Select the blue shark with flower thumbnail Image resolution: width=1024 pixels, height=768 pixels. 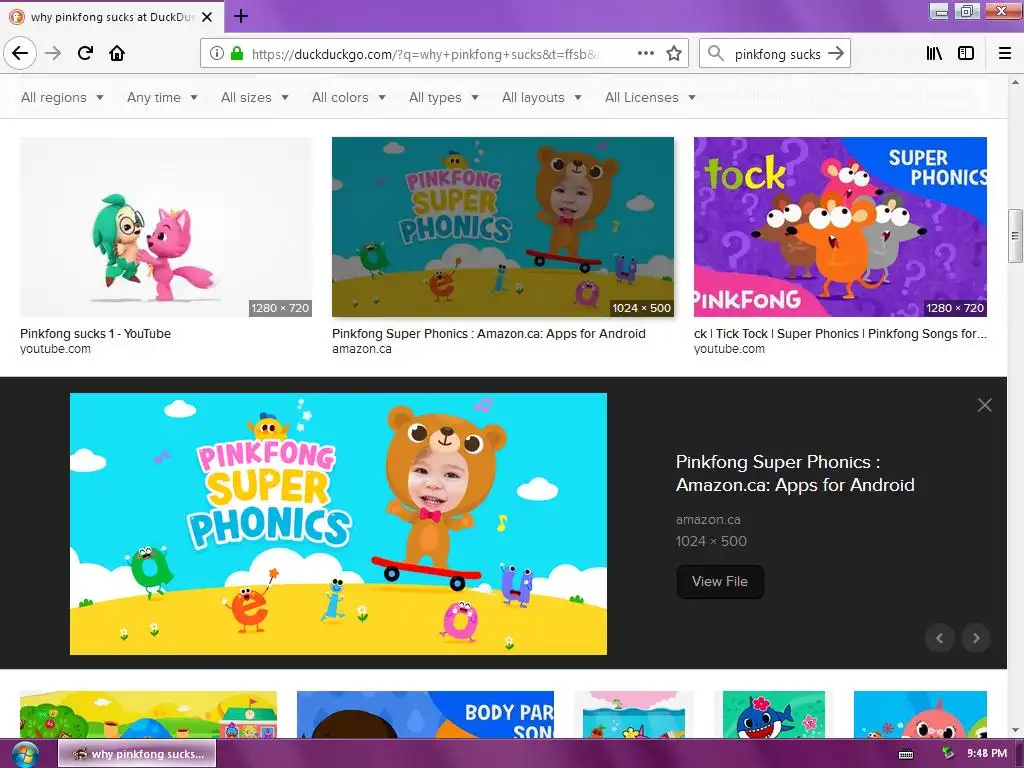tap(774, 714)
